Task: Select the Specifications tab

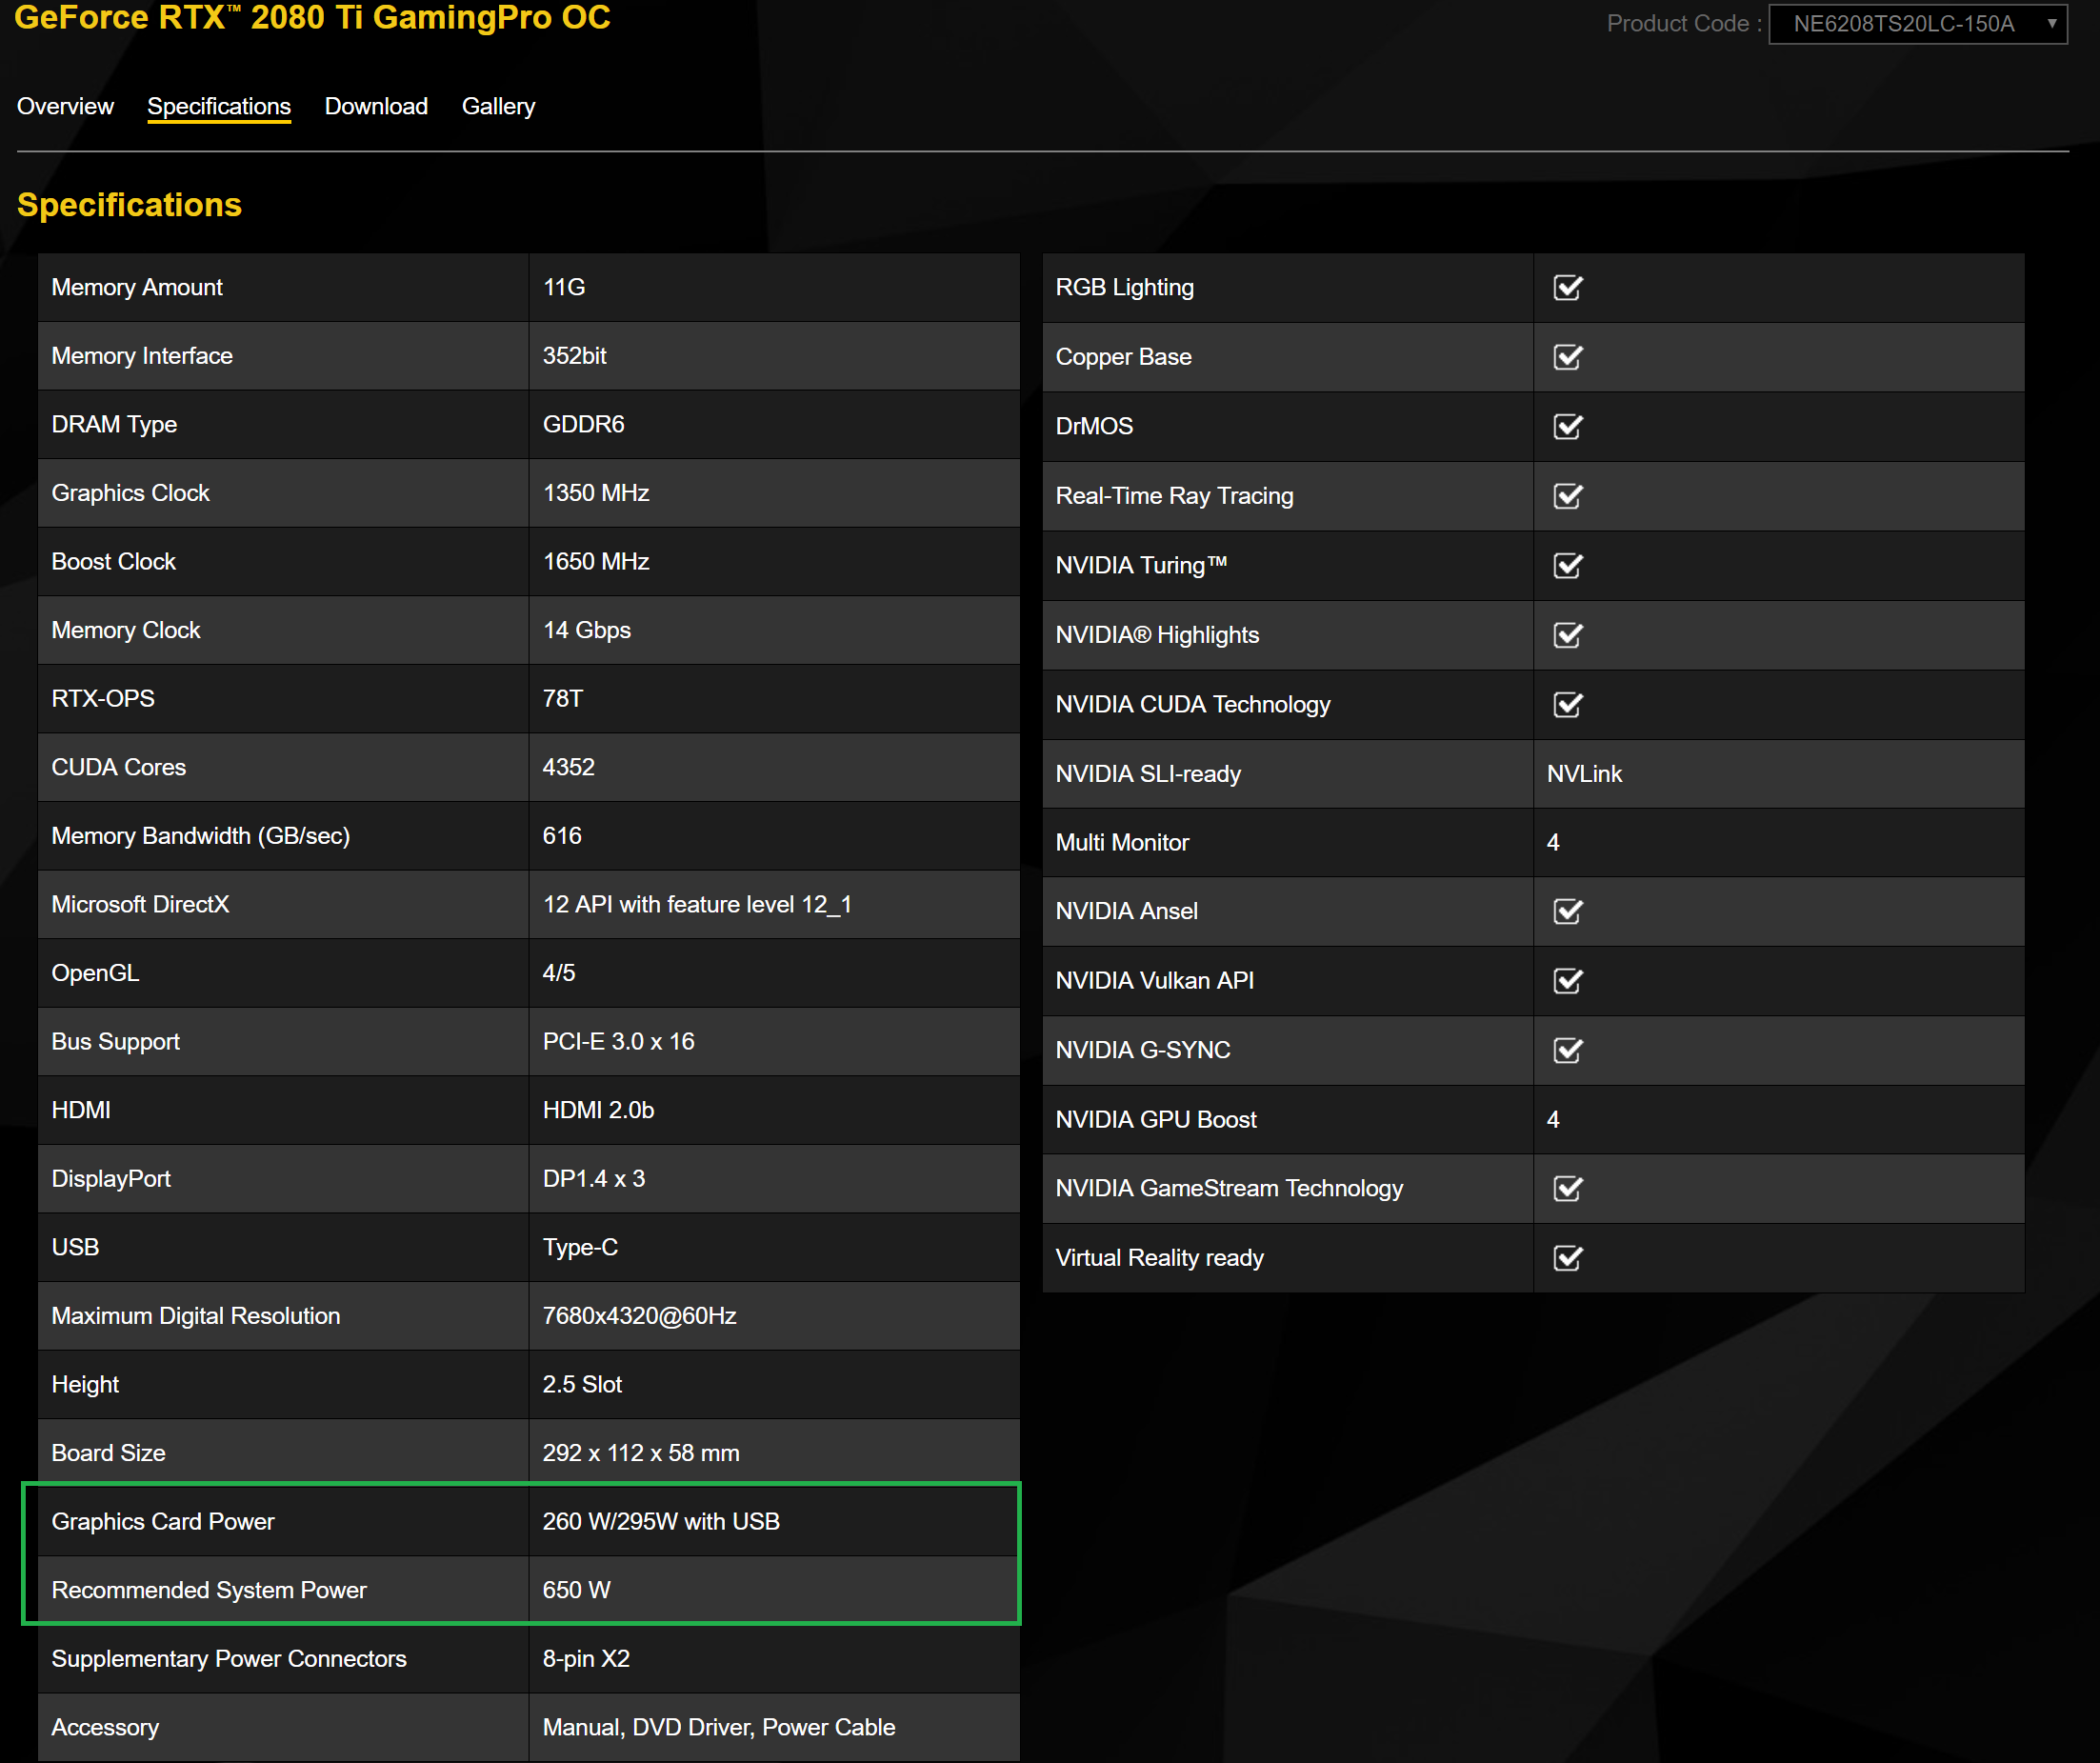Action: pyautogui.click(x=219, y=106)
